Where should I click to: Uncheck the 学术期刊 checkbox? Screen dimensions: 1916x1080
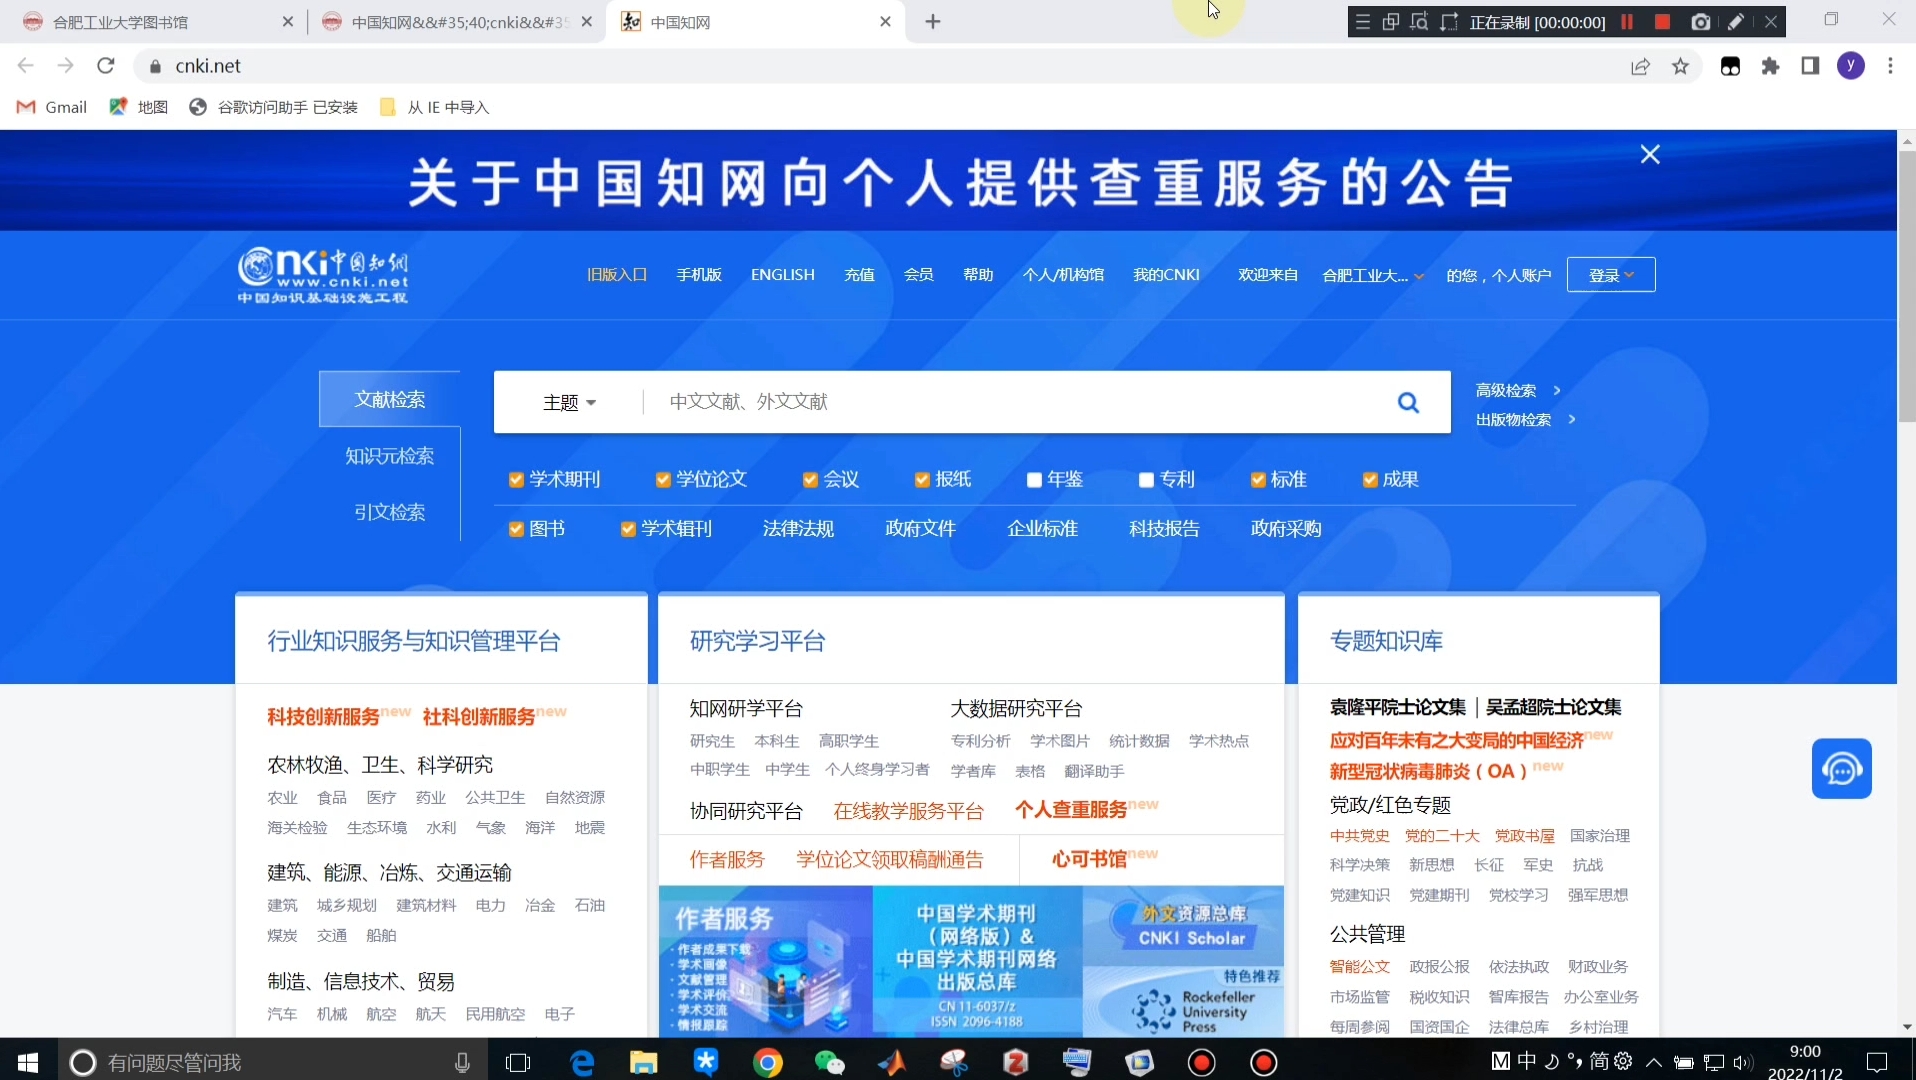516,480
